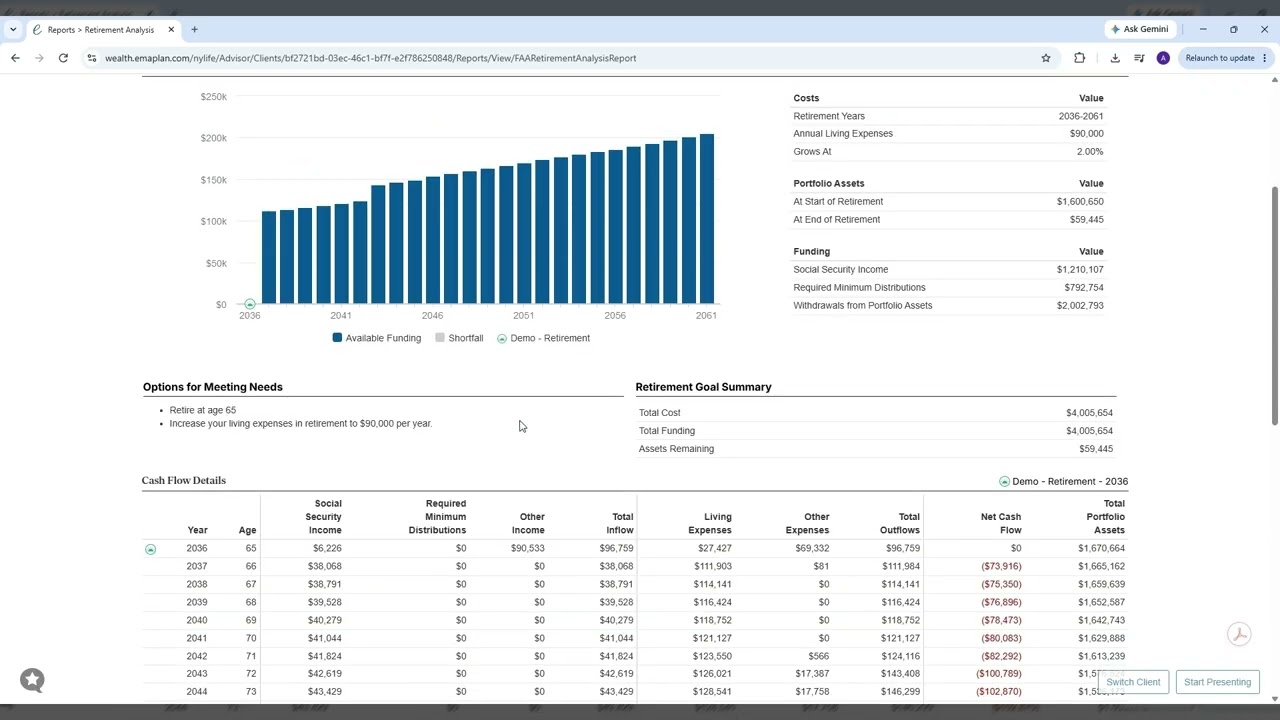Select the Reports > Retirement Analysis tab

(103, 30)
